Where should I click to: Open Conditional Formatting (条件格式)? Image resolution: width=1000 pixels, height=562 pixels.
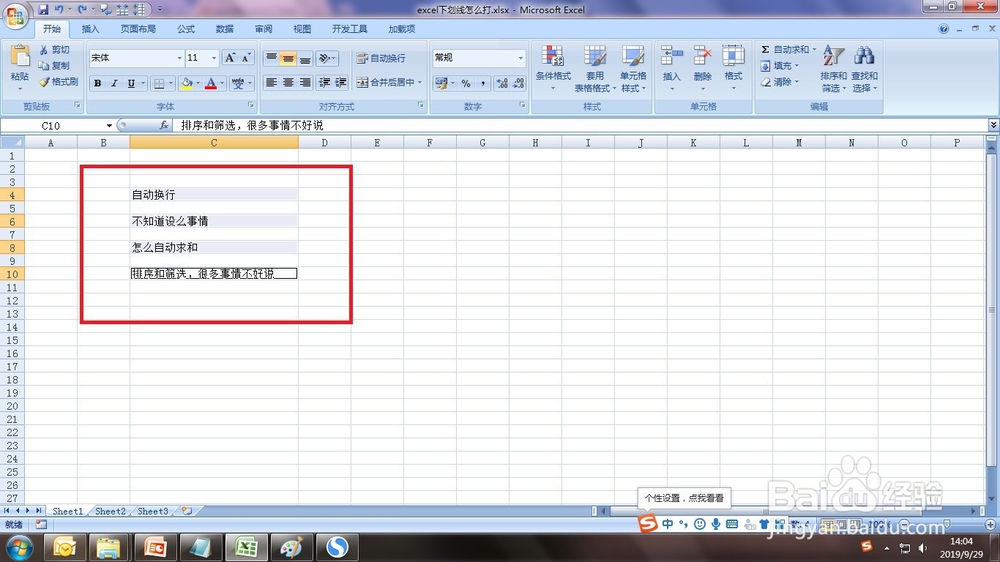click(x=553, y=68)
